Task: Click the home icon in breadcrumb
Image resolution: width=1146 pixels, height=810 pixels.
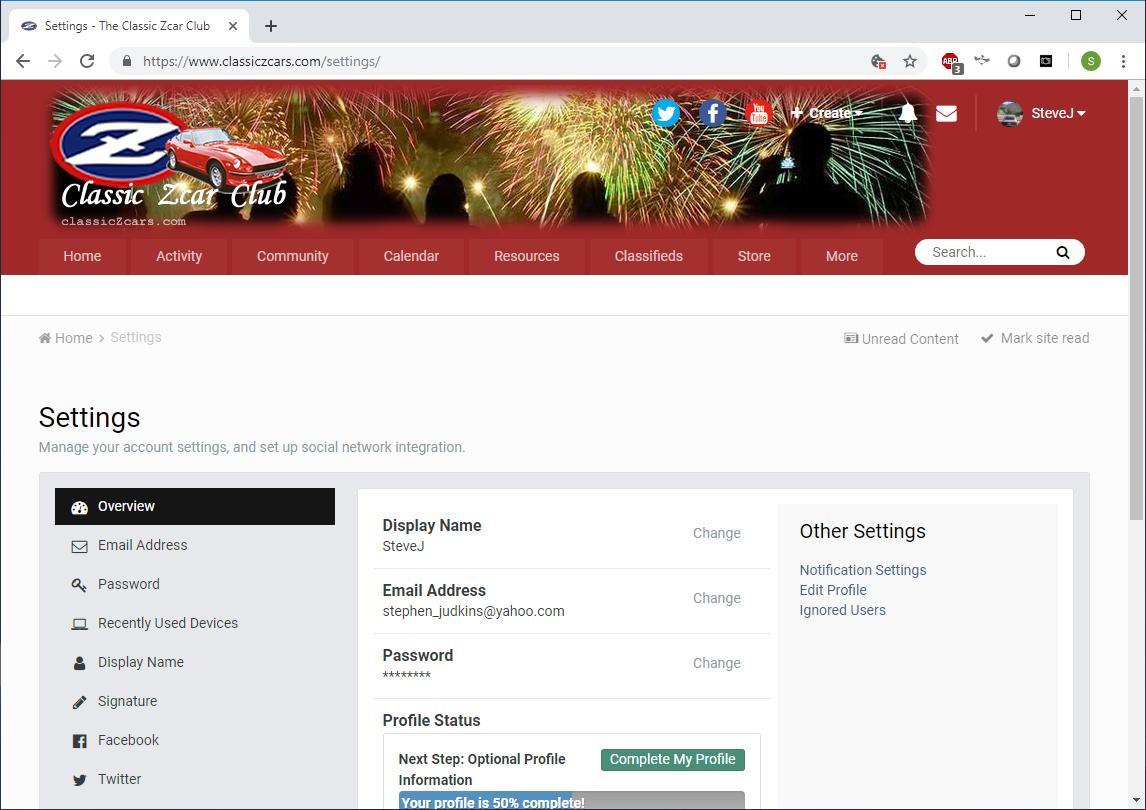Action: [45, 338]
